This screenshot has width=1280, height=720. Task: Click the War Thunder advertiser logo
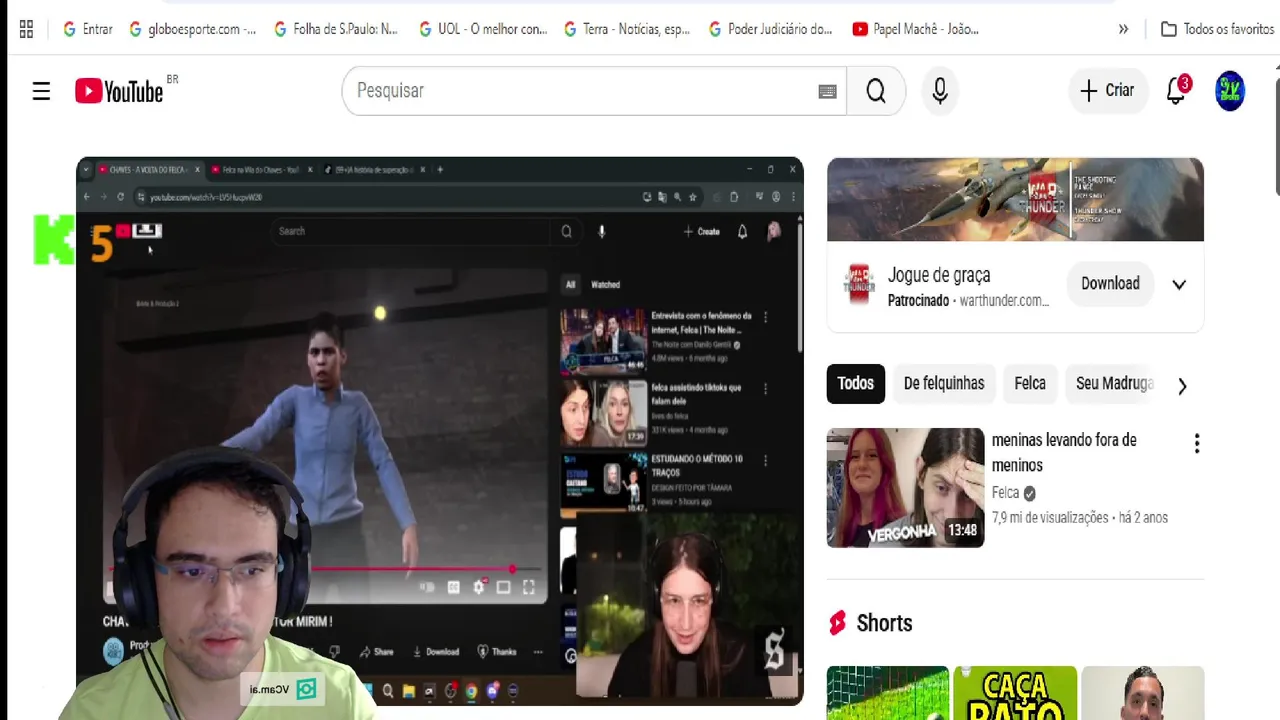860,285
